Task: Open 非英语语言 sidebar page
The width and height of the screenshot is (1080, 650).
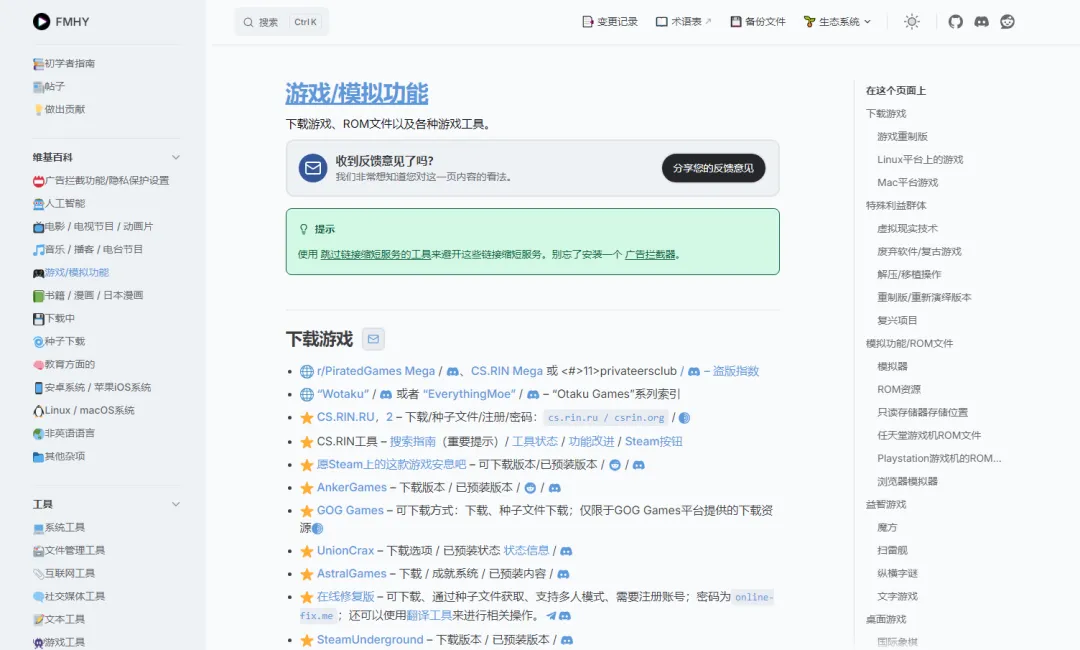Action: (64, 433)
